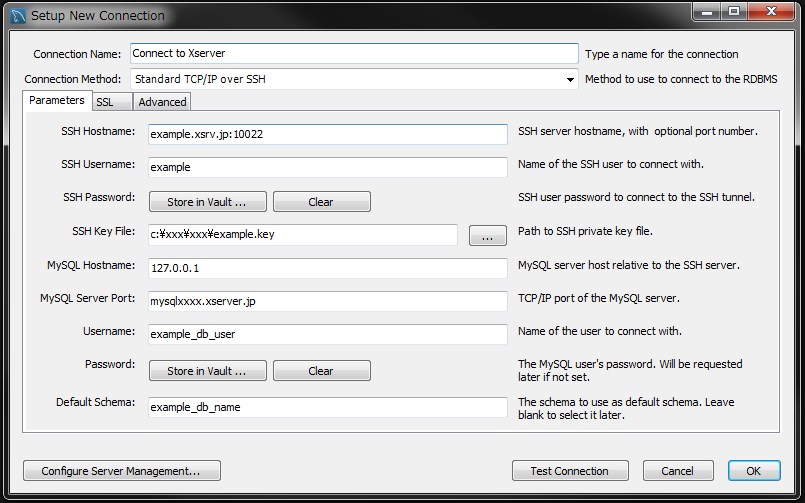
Task: Store SSH Password in Vault
Action: (207, 202)
